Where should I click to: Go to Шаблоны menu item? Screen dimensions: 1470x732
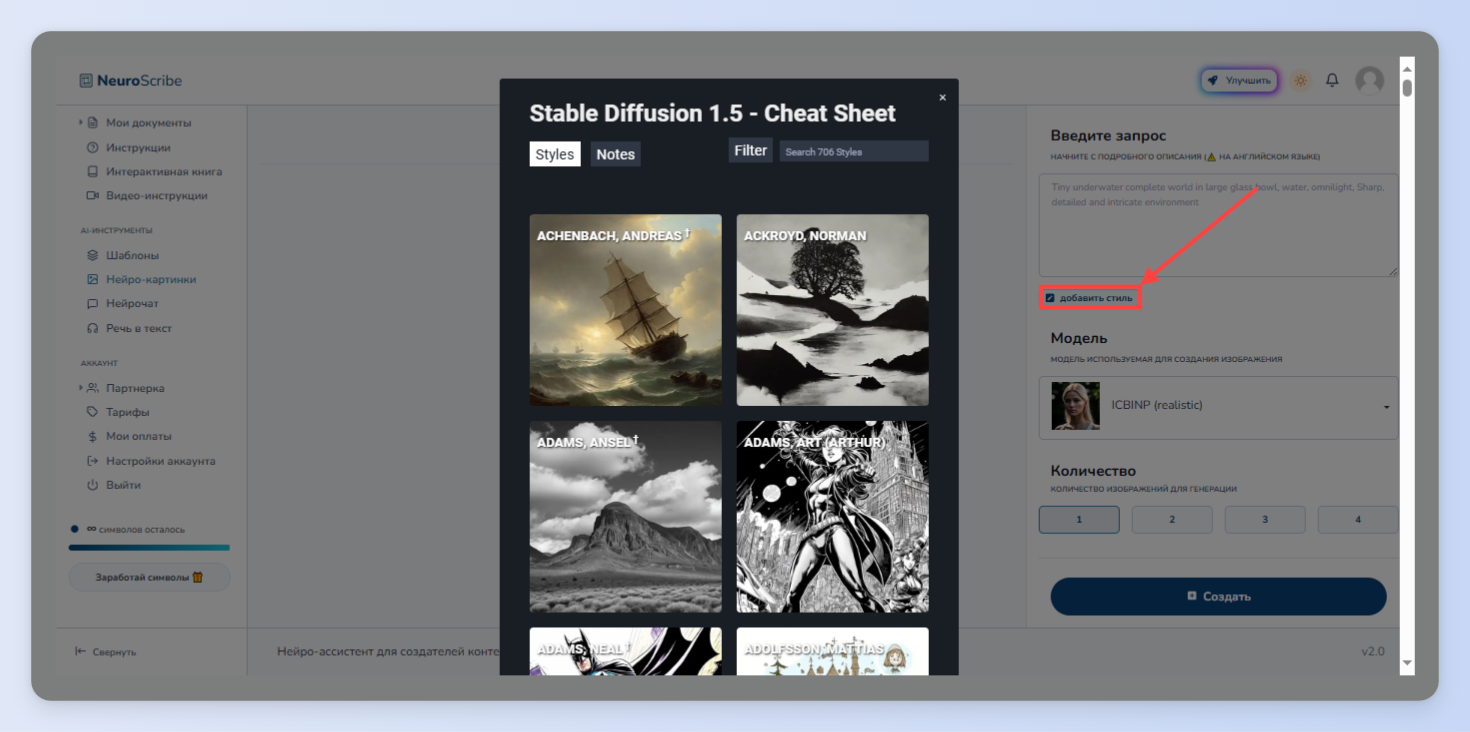(133, 256)
